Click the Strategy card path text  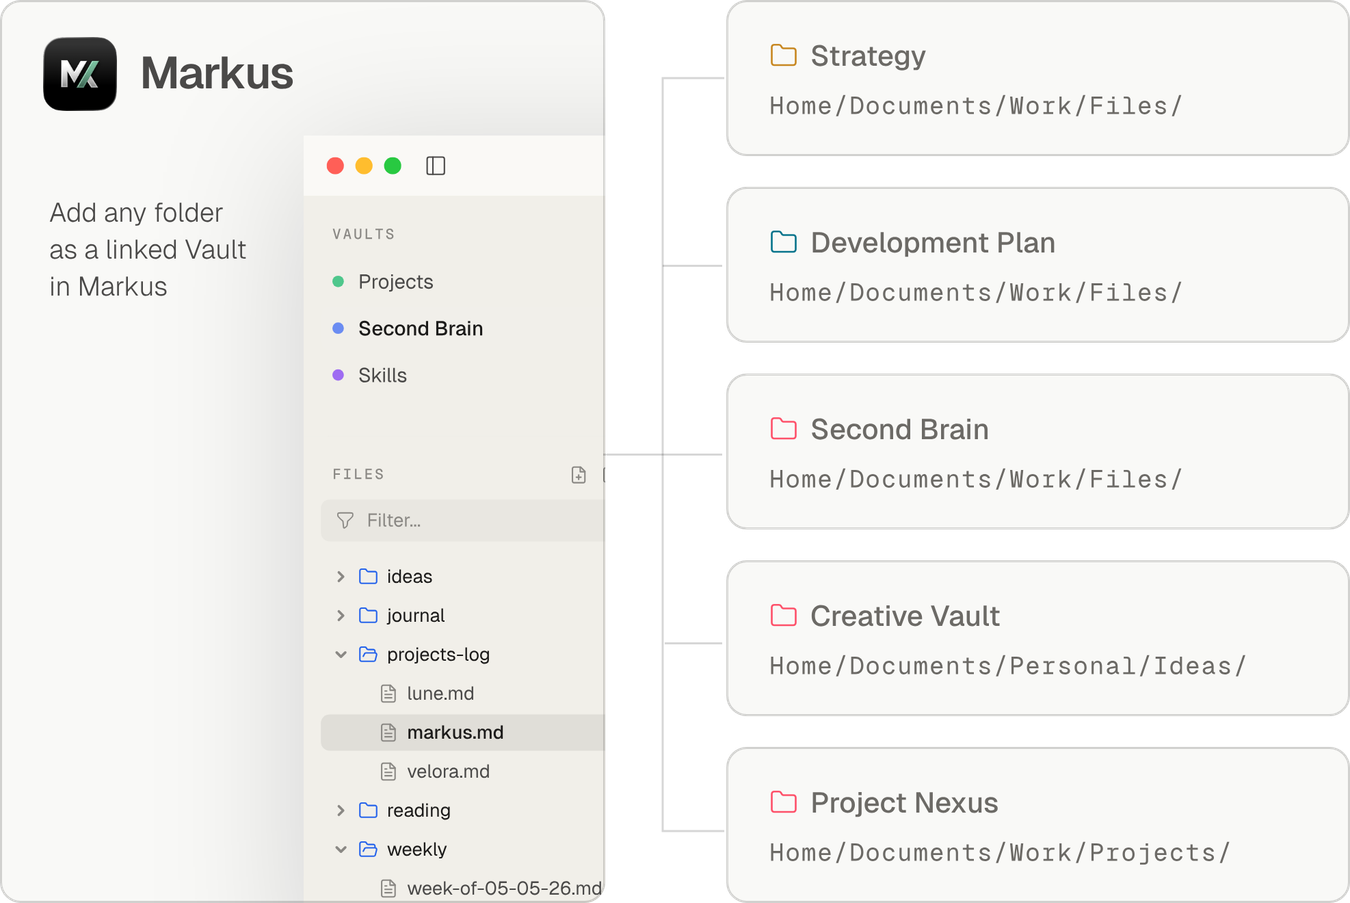976,106
